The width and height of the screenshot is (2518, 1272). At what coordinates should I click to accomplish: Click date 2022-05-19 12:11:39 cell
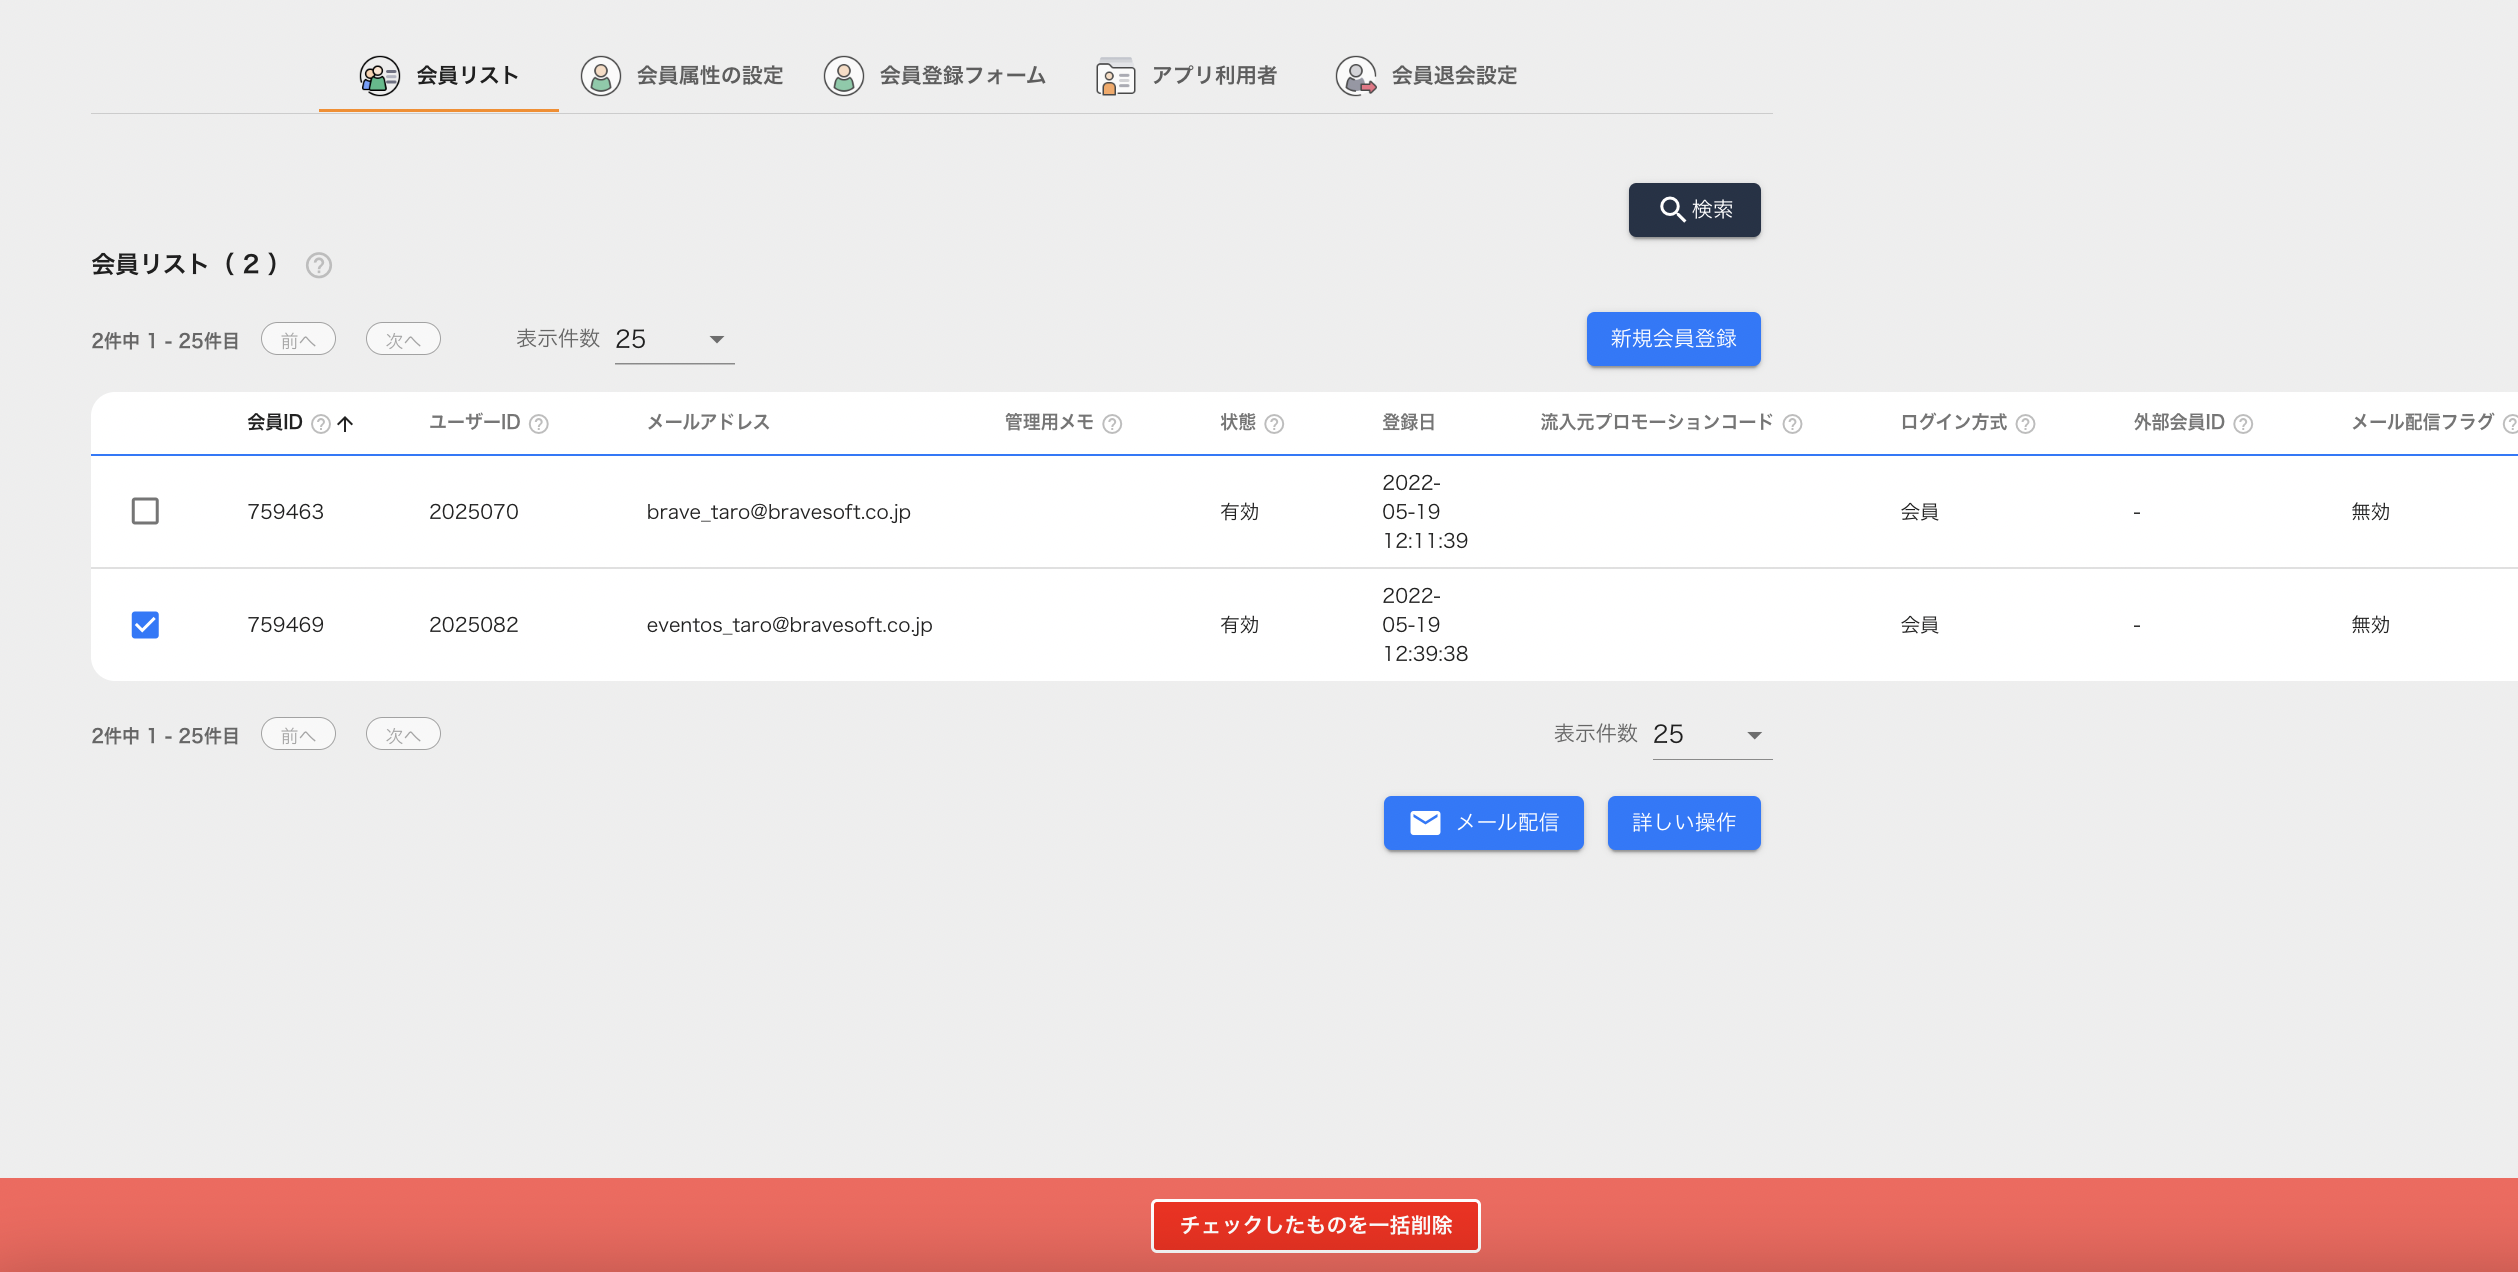pos(1425,512)
